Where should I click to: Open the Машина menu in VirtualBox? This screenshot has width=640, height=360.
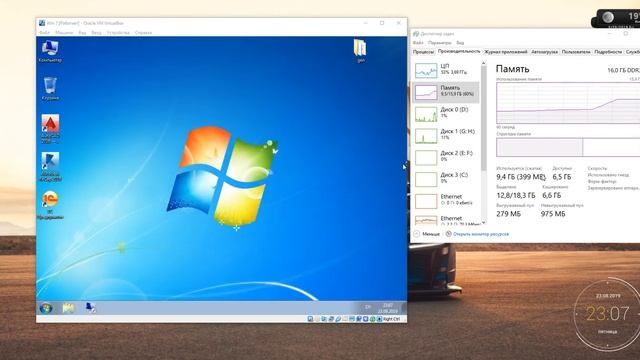coord(64,32)
